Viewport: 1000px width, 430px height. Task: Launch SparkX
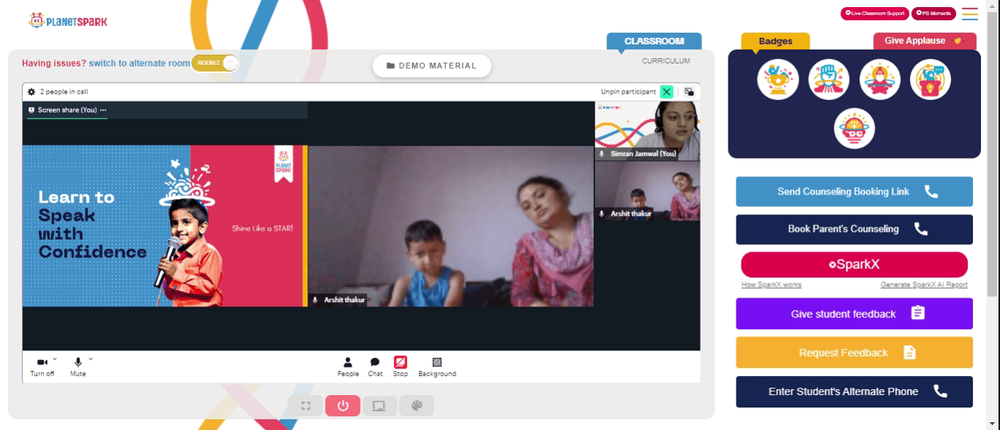tap(855, 264)
